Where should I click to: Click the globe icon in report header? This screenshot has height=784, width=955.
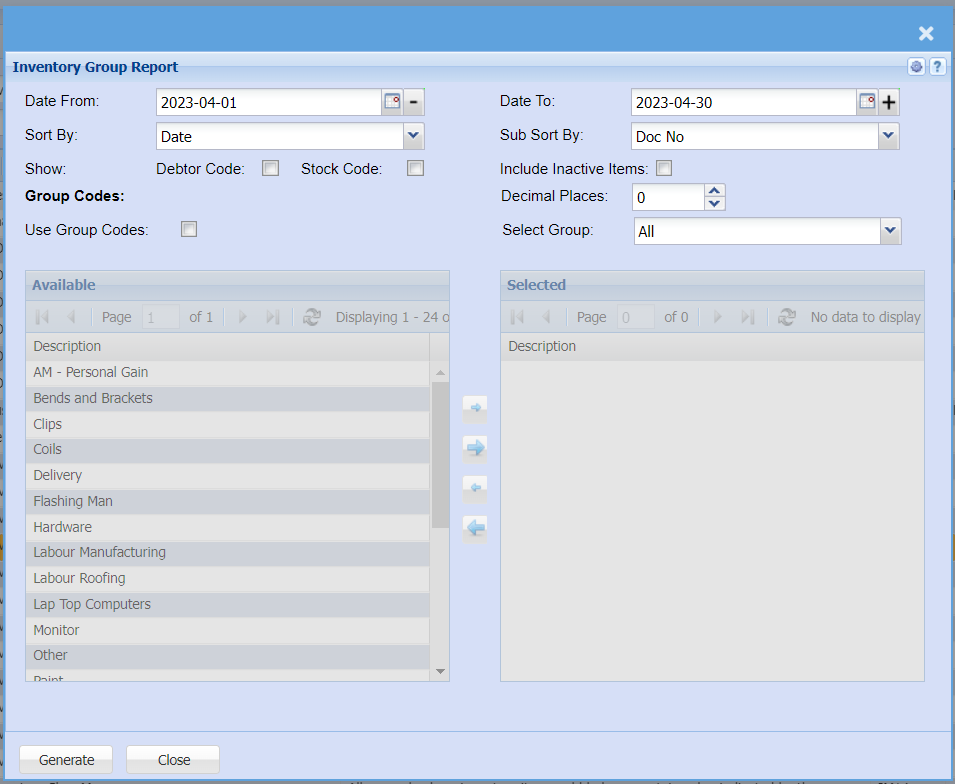click(x=916, y=67)
